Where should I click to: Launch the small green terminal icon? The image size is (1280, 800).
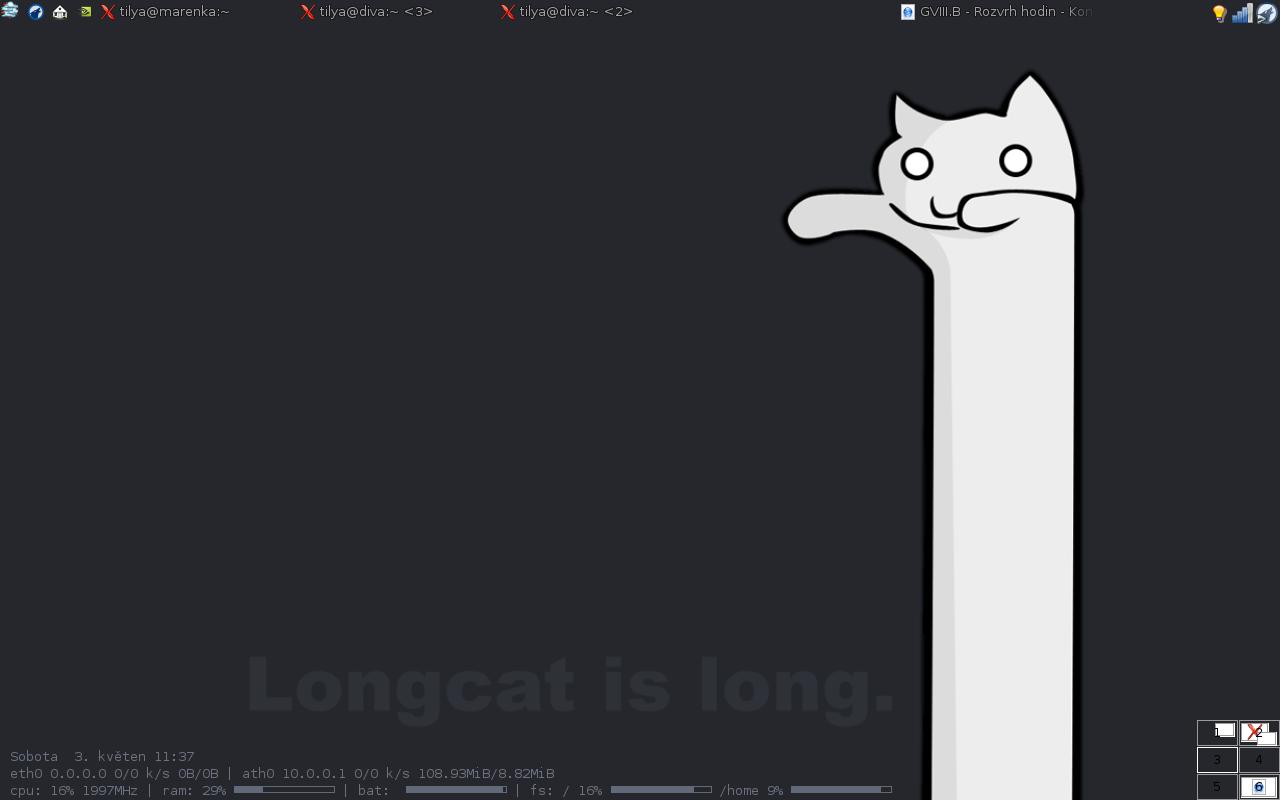(x=86, y=12)
